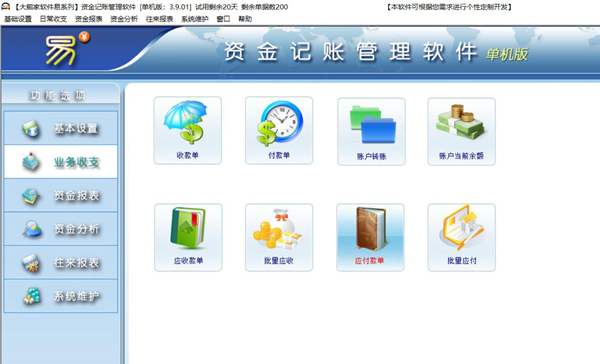Open the 付款单 clock icon
Screen dimensions: 600x364
click(x=279, y=131)
